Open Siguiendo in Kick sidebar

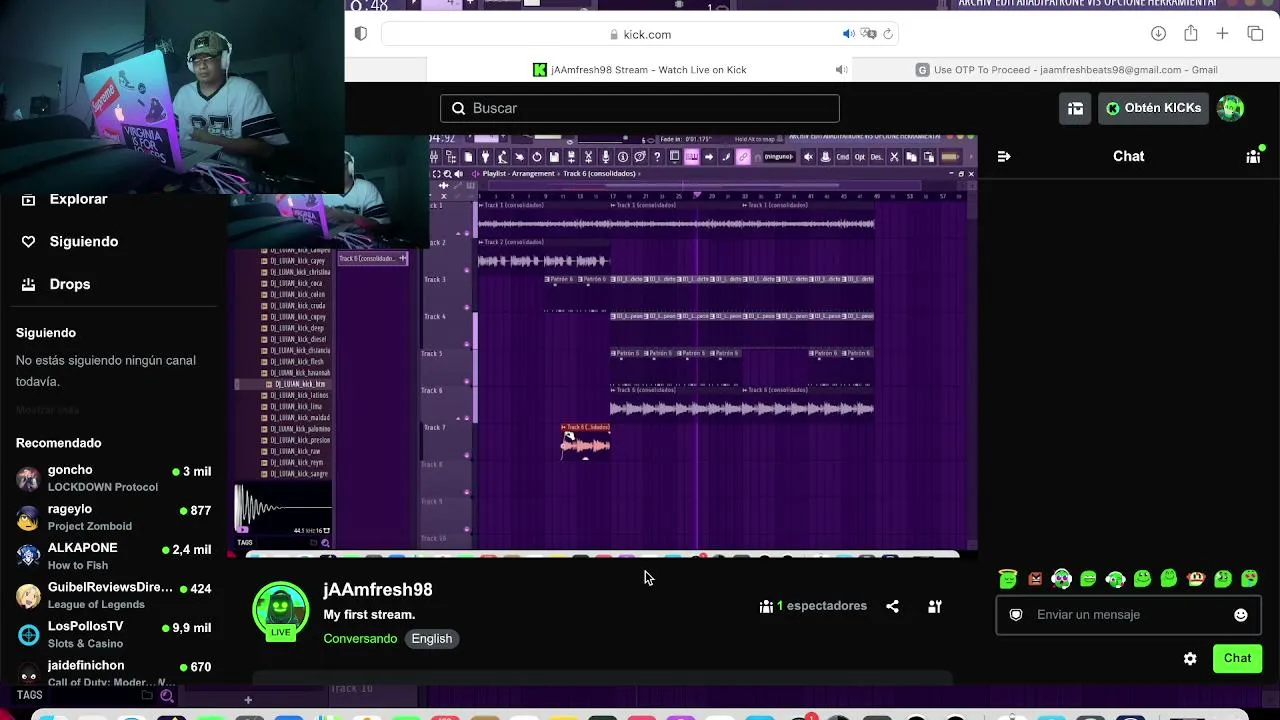(x=70, y=241)
